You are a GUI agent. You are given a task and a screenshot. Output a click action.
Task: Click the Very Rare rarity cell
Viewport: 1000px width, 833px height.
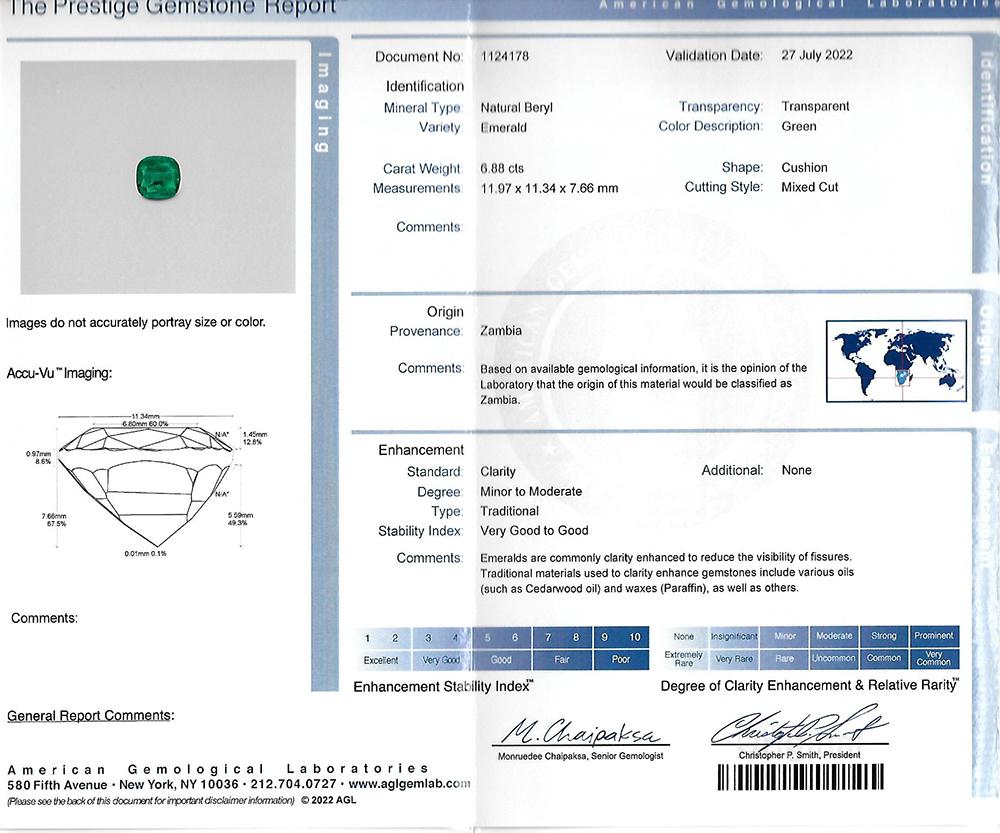click(x=734, y=659)
